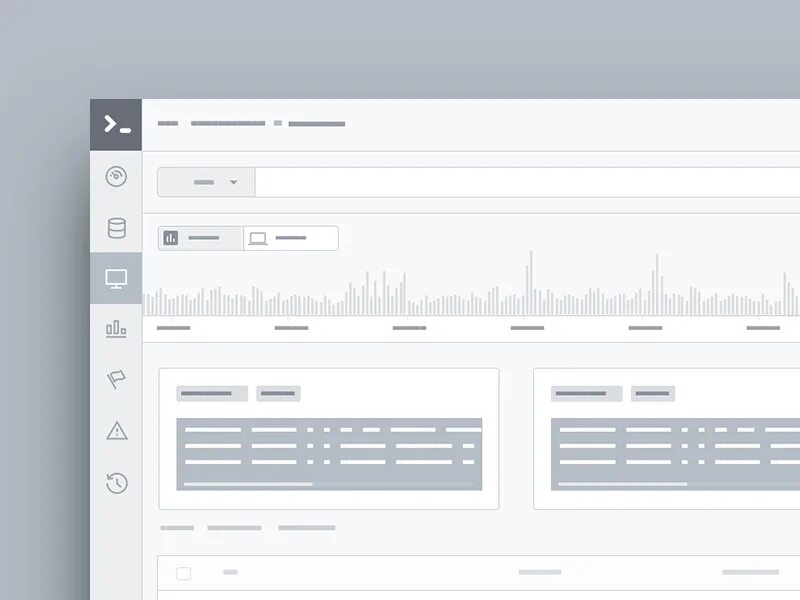Open the history clock sidebar icon

(x=117, y=483)
